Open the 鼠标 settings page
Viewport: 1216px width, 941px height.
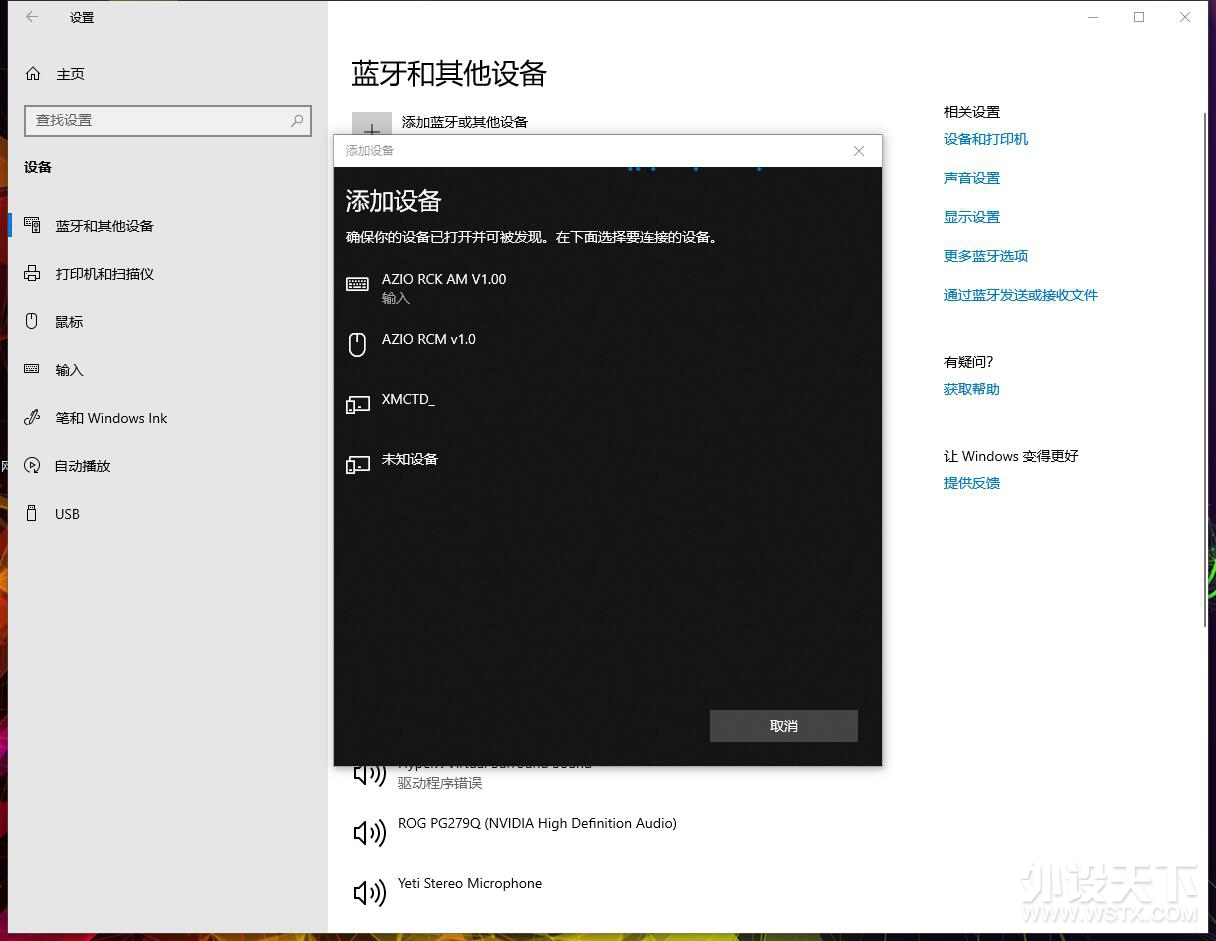point(69,322)
